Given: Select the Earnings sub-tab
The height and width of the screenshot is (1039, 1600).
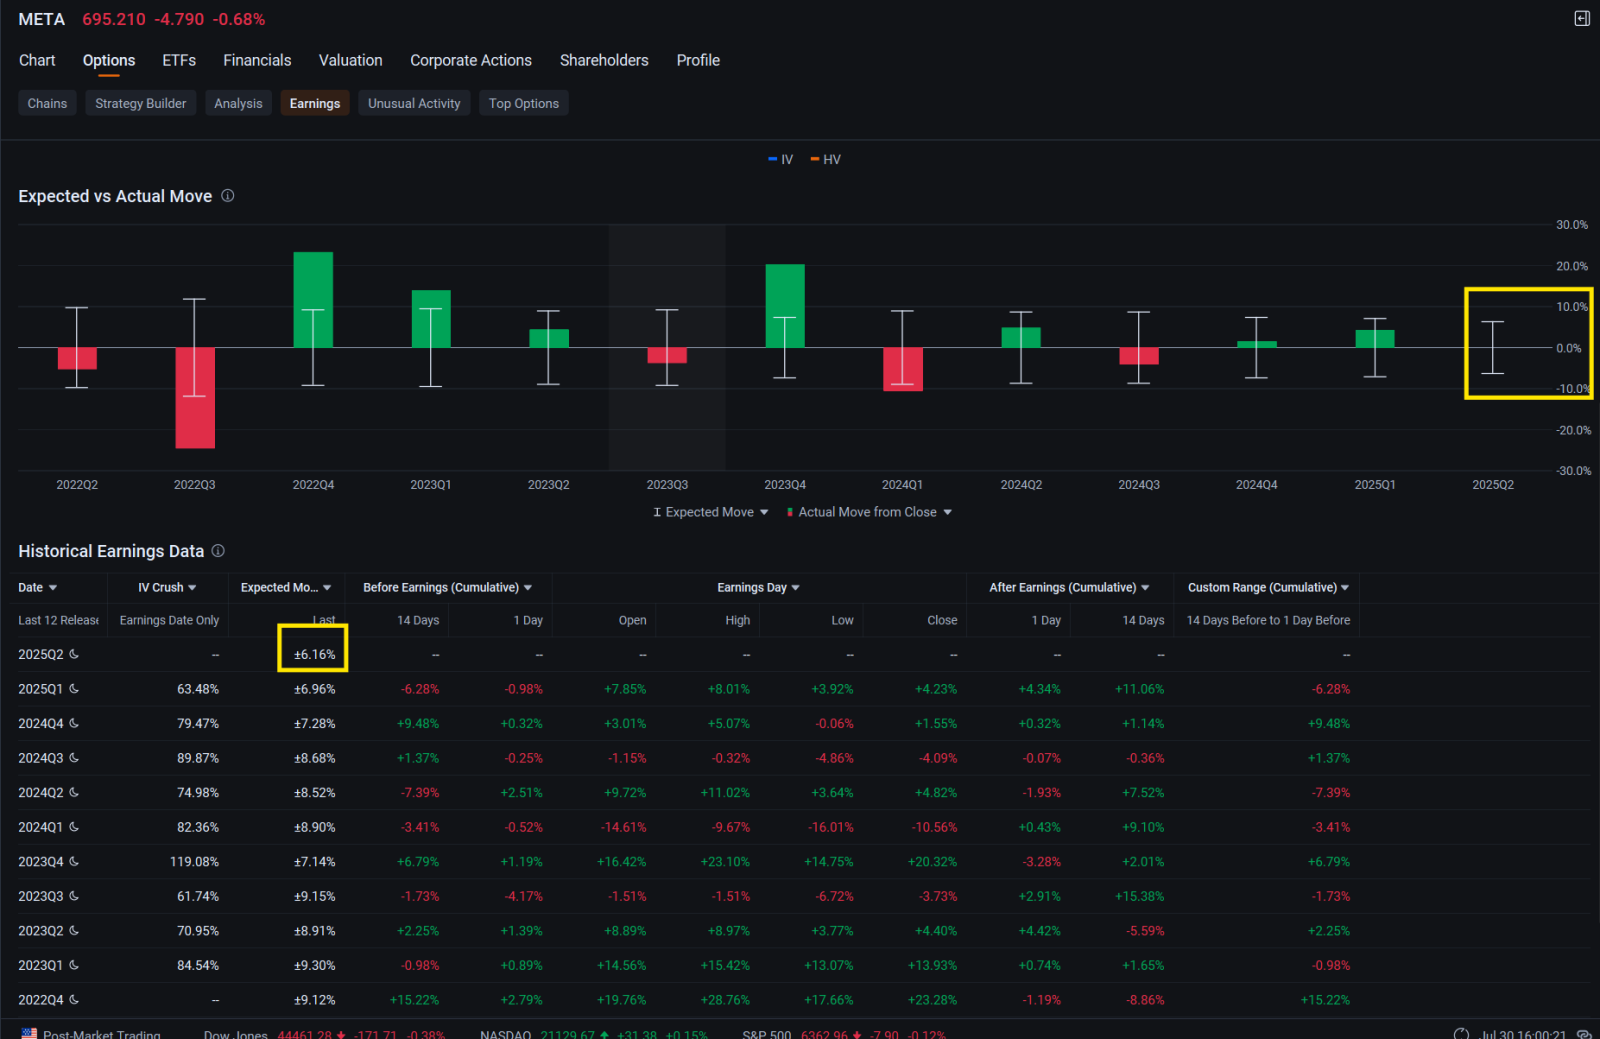Looking at the screenshot, I should click(315, 103).
